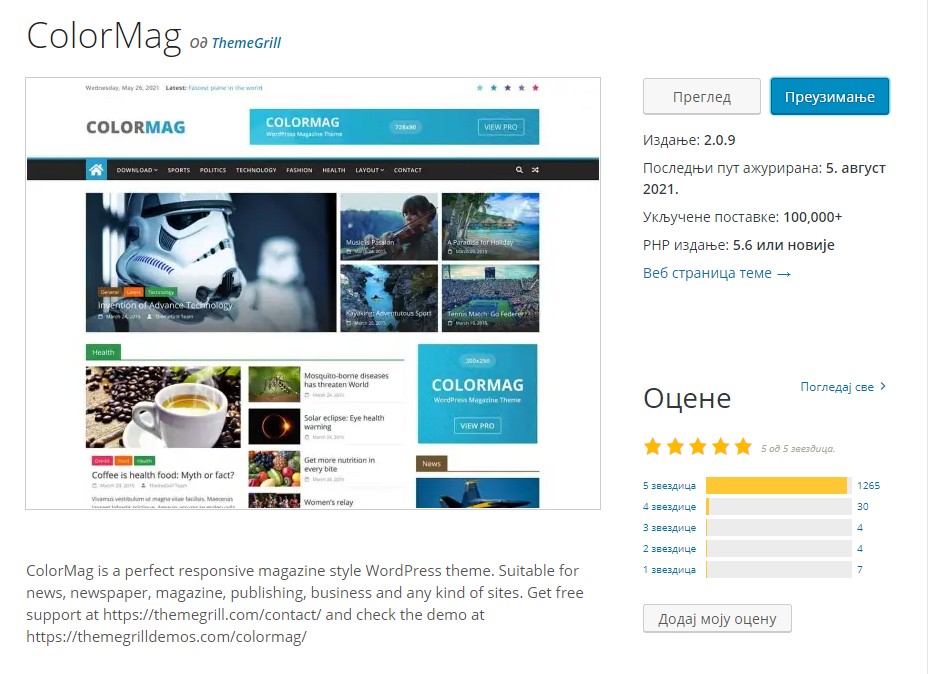Click the gold five-star rating icons
928x674 pixels.
(698, 447)
